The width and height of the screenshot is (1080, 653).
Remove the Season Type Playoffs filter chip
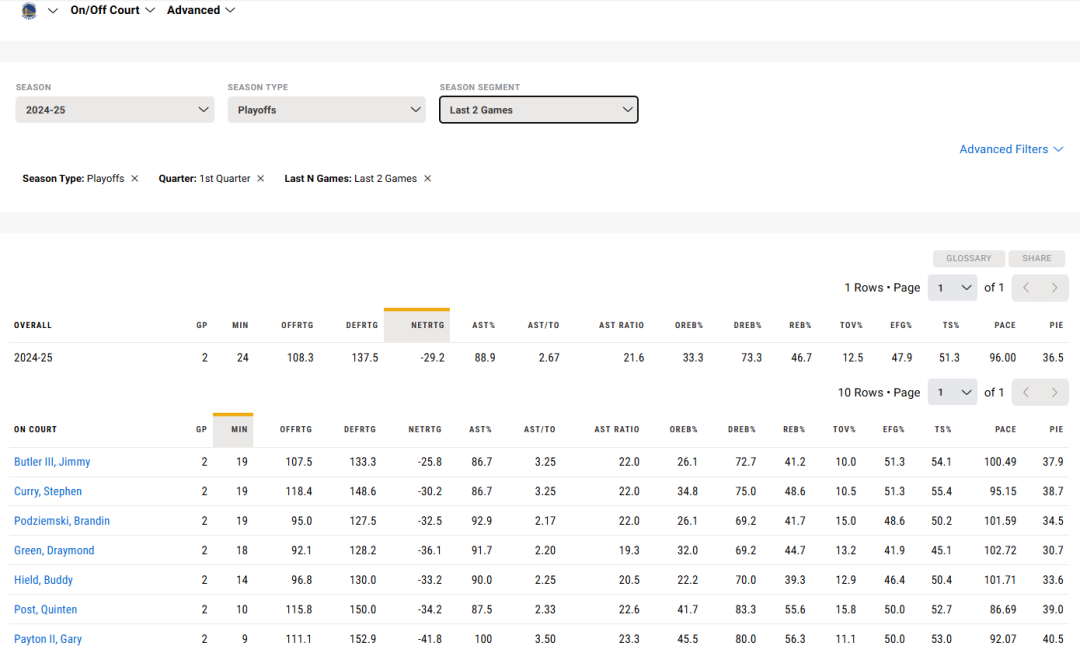135,178
